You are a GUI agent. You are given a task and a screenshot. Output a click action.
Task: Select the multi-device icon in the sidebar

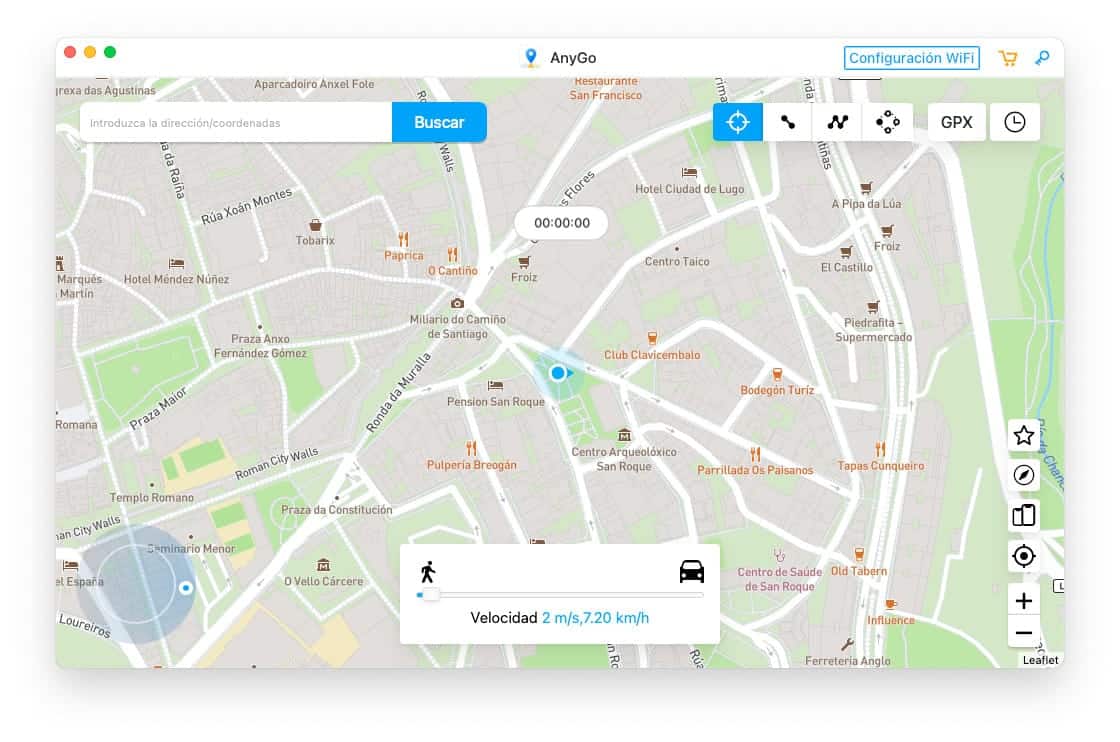1023,516
